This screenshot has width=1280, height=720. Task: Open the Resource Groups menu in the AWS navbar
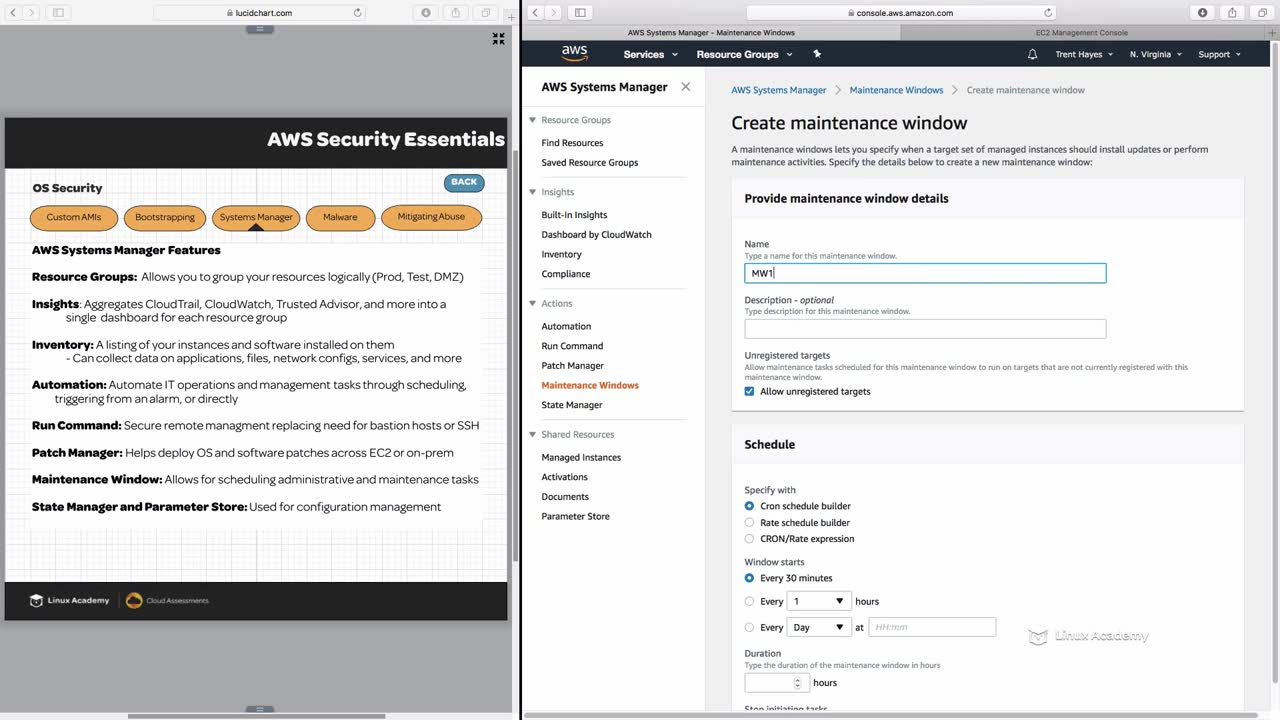point(744,54)
